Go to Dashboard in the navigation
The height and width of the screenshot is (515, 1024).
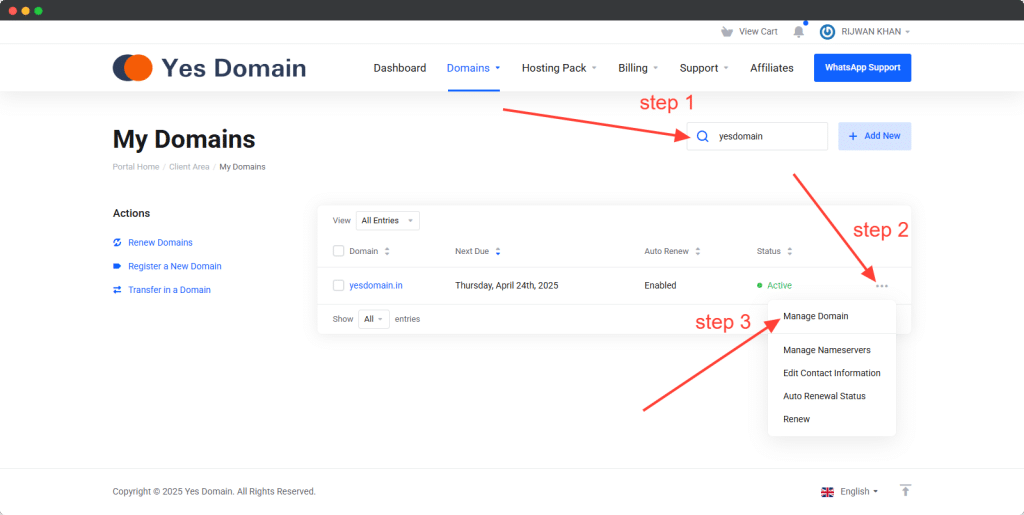point(400,68)
